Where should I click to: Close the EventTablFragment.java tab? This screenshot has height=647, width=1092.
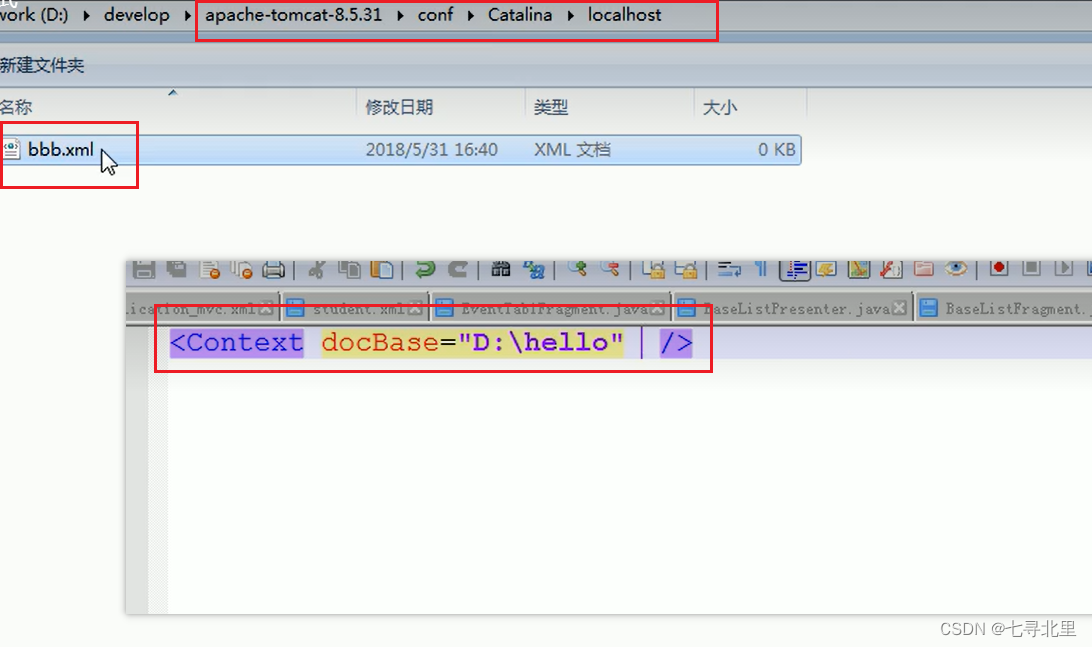(x=657, y=309)
